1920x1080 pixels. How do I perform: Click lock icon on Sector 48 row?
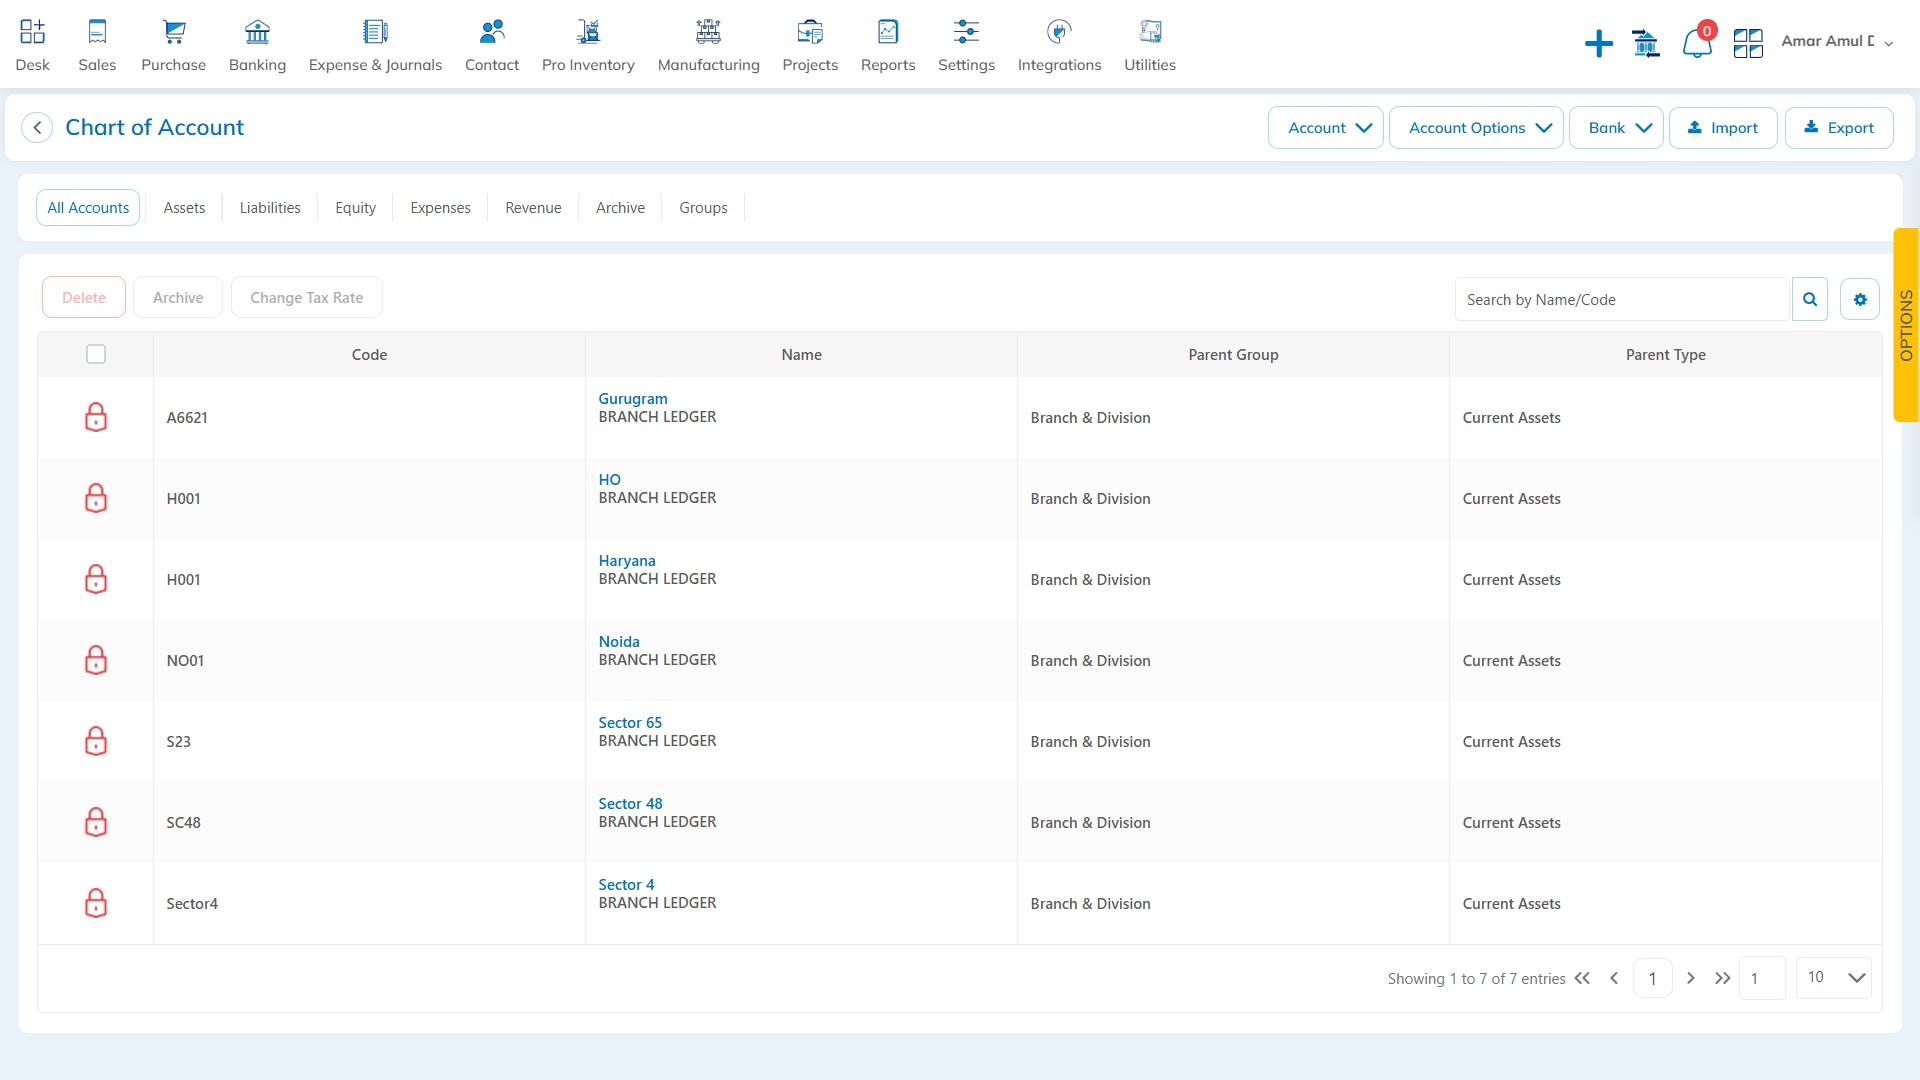(x=96, y=822)
